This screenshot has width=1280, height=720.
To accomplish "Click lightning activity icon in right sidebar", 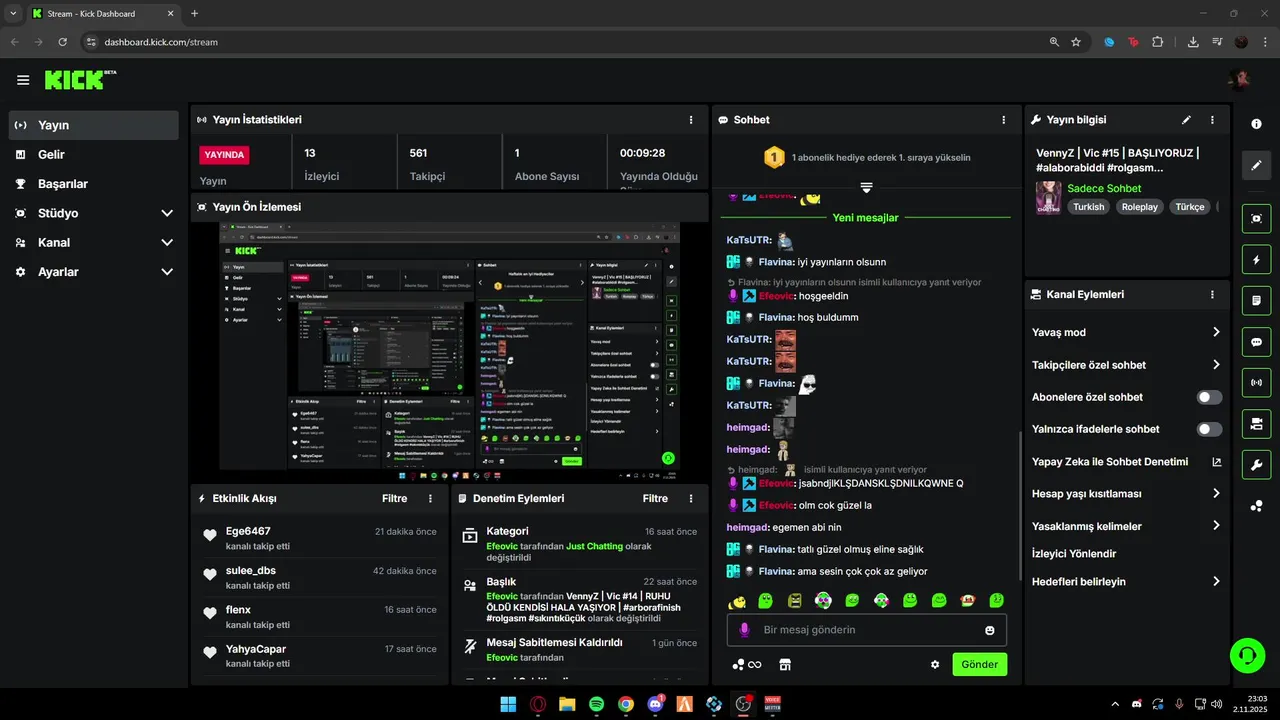I will coord(1256,260).
